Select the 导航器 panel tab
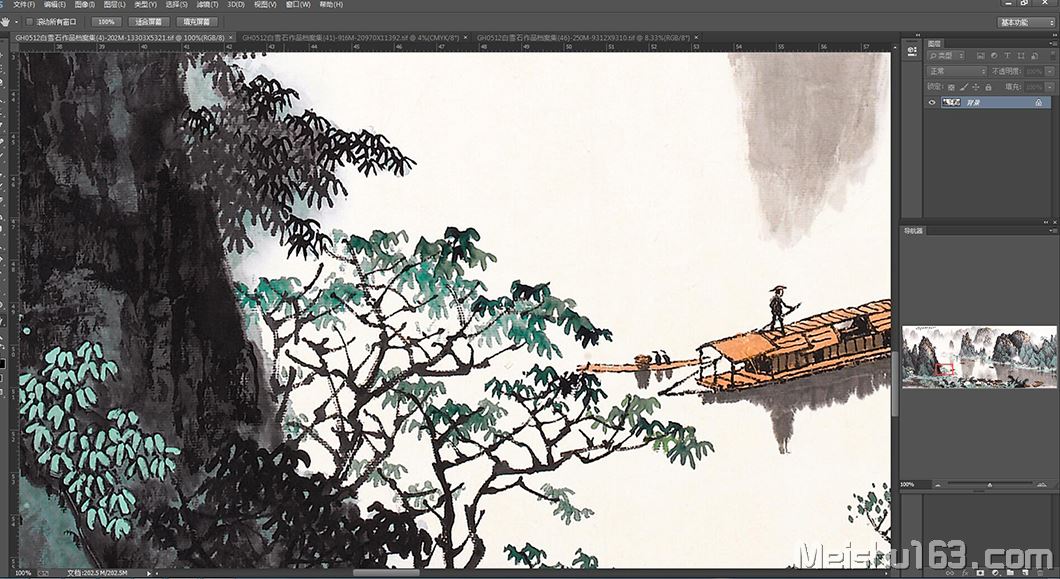Image resolution: width=1060 pixels, height=579 pixels. 913,231
